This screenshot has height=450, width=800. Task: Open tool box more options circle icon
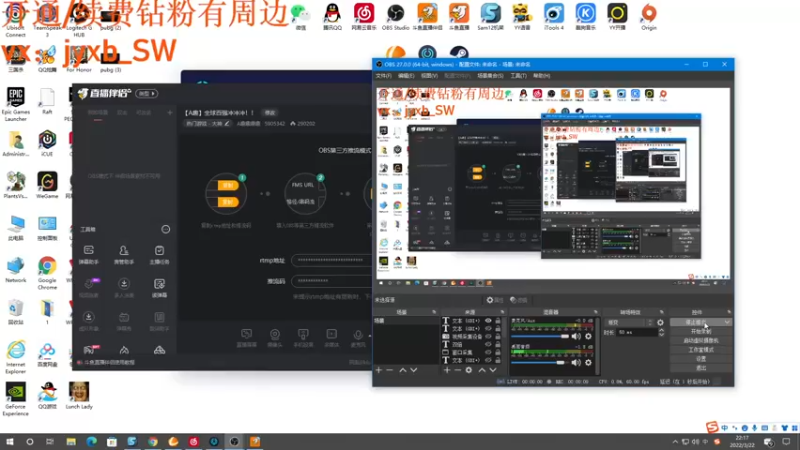(x=165, y=229)
